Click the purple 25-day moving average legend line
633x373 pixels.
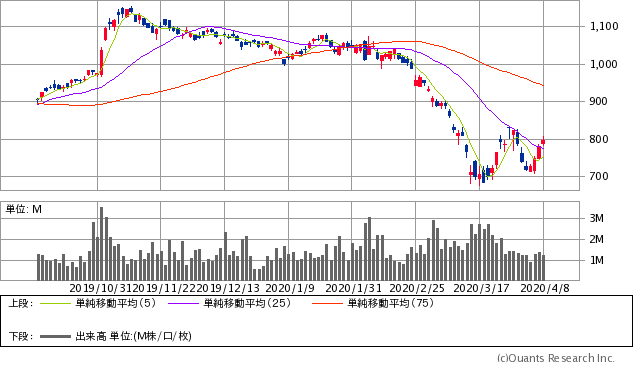click(x=183, y=303)
